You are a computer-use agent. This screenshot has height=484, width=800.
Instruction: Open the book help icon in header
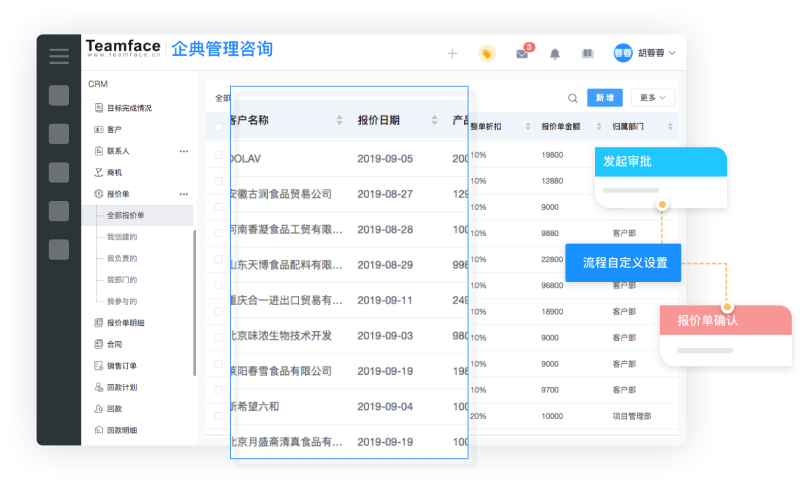click(x=588, y=53)
